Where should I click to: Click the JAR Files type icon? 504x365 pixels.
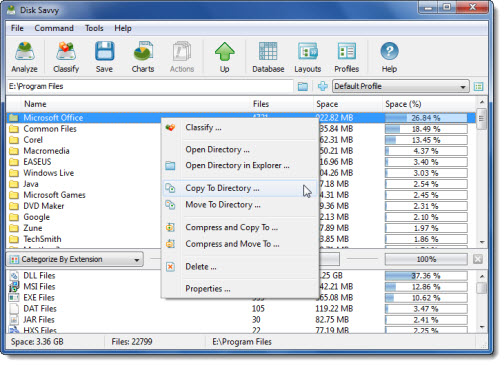(14, 320)
